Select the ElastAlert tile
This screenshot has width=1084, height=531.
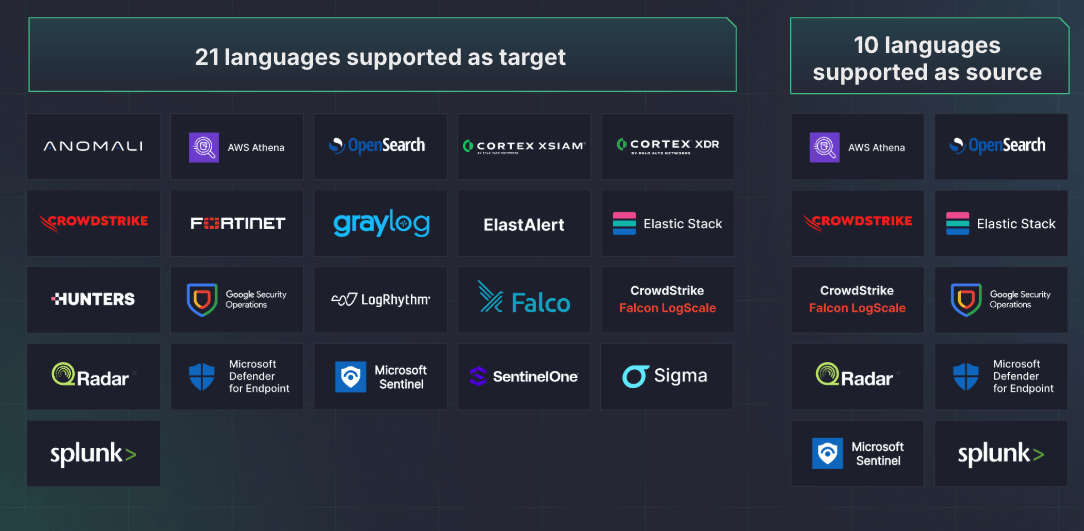(x=524, y=223)
